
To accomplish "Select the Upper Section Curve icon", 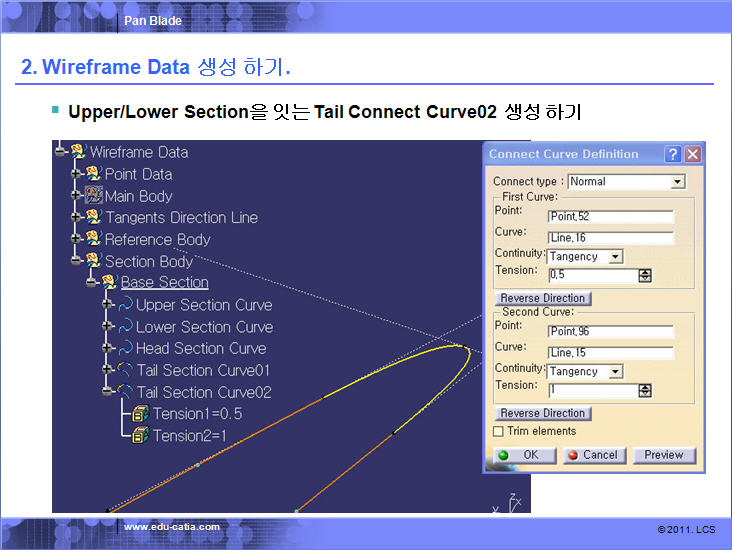I will (126, 305).
